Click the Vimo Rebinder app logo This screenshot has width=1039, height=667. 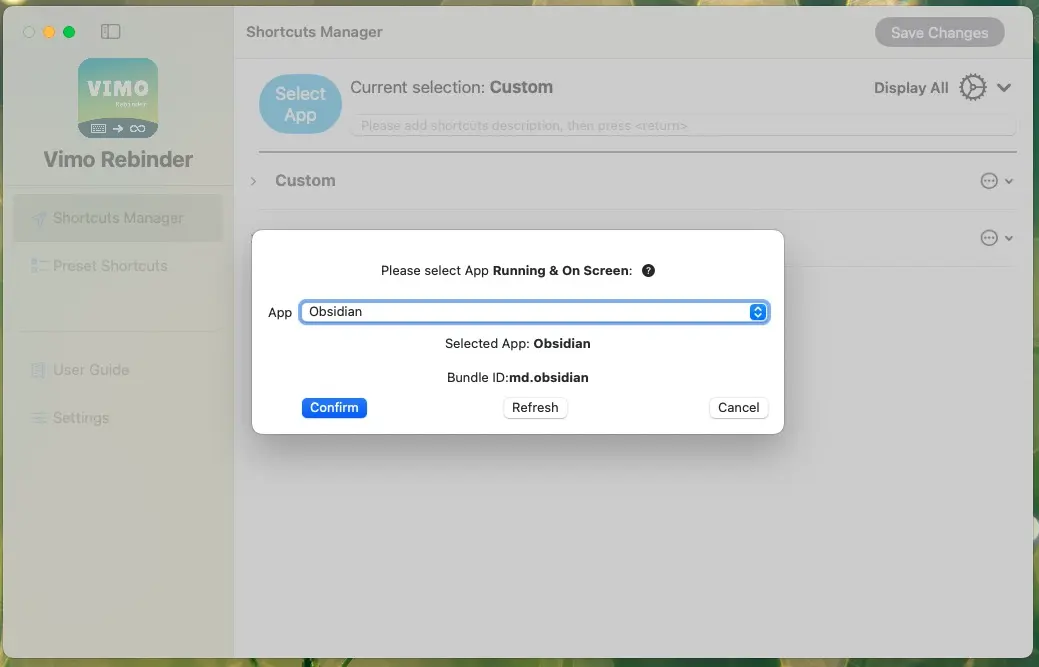[x=118, y=98]
